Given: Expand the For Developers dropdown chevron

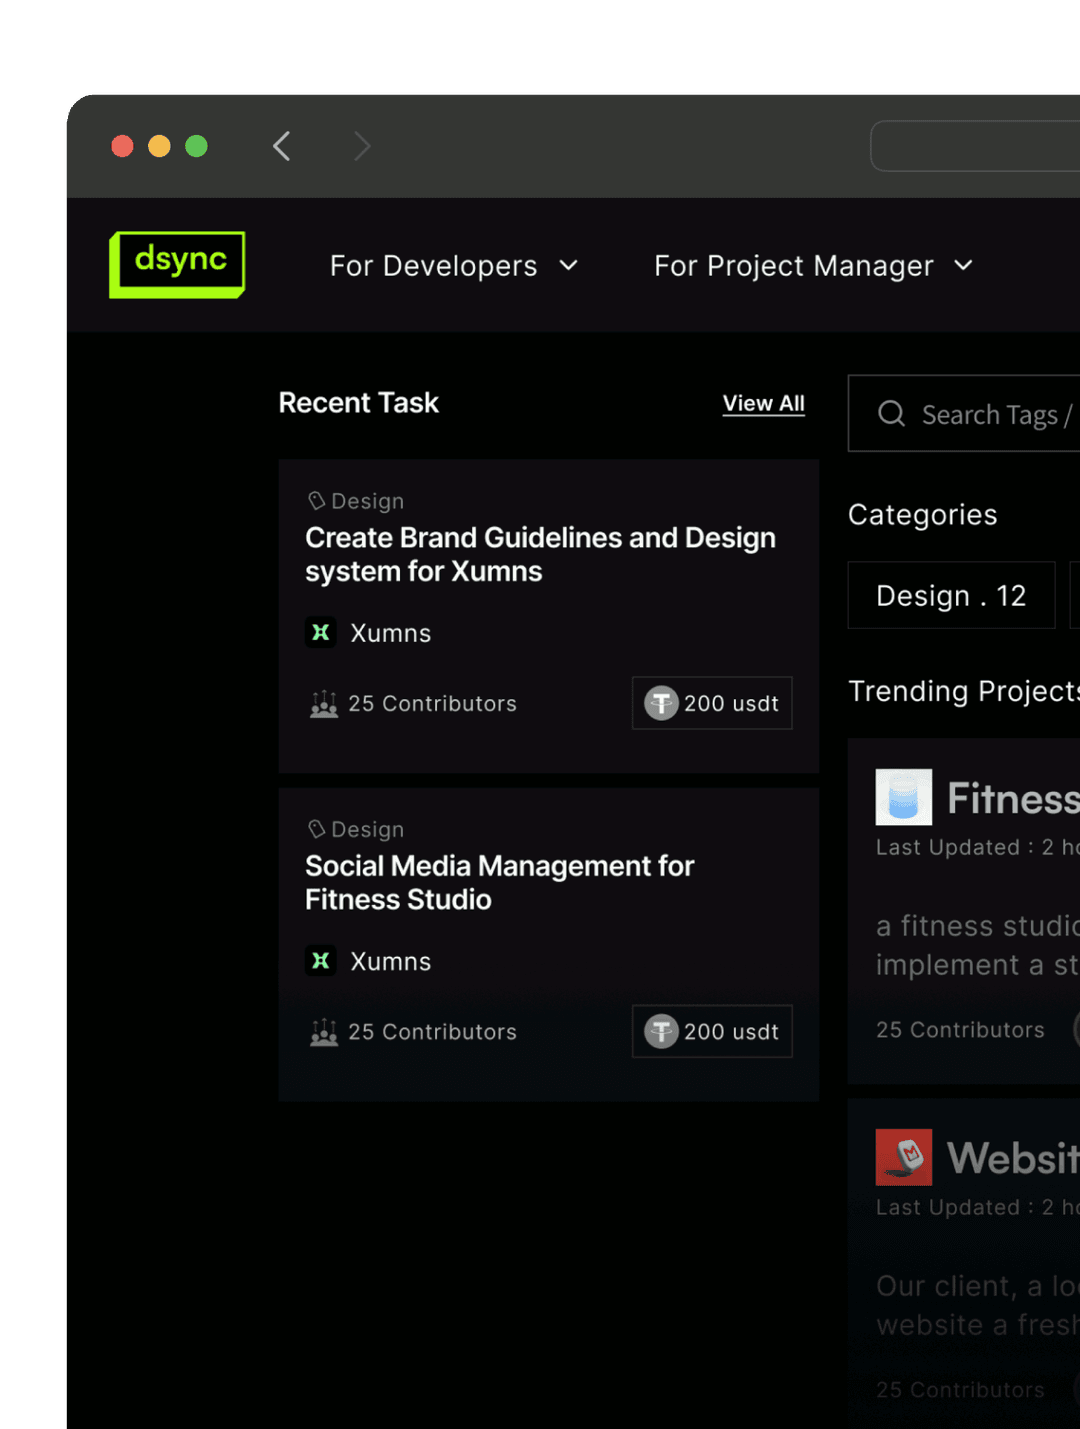Looking at the screenshot, I should click(x=568, y=266).
